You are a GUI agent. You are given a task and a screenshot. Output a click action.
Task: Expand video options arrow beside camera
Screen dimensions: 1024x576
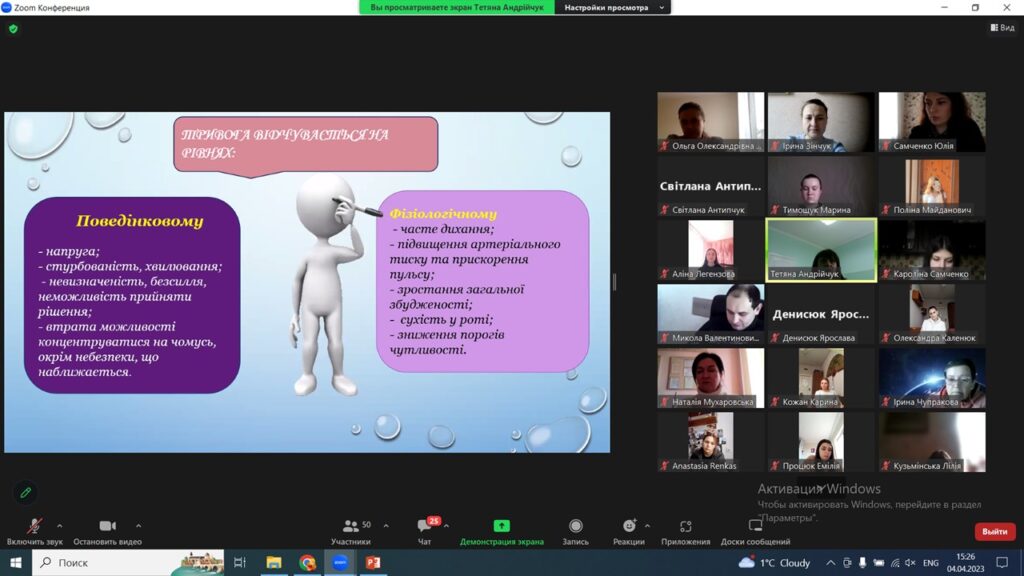pyautogui.click(x=138, y=525)
